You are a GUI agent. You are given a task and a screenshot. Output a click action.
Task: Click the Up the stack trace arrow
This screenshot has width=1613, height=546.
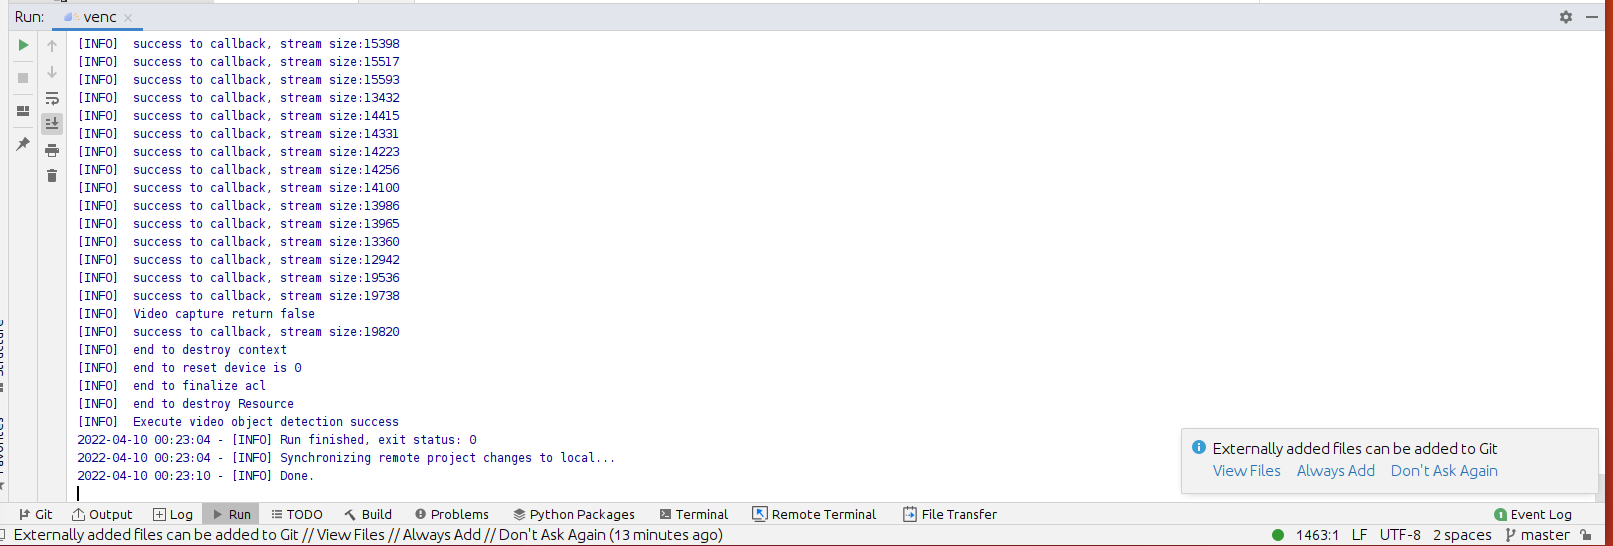pos(52,46)
